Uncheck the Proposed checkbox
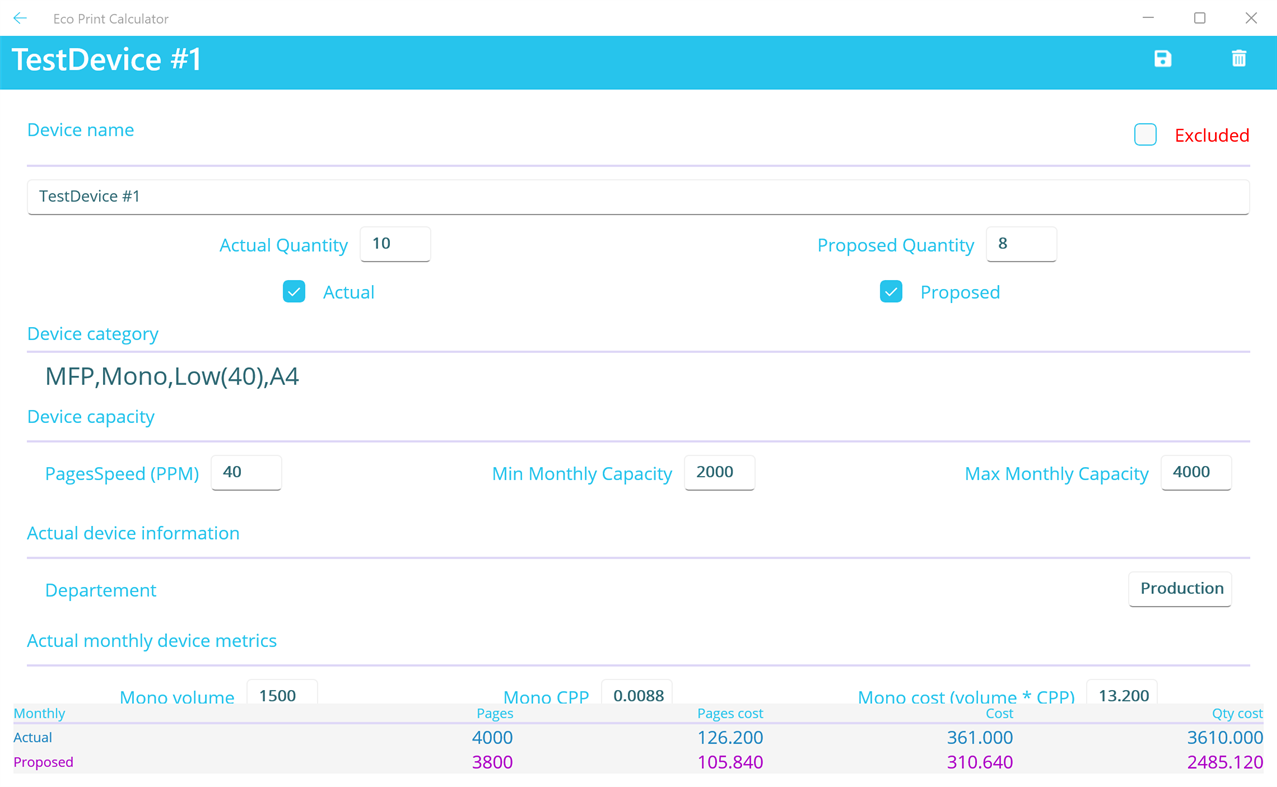Image resolution: width=1277 pixels, height=787 pixels. pyautogui.click(x=891, y=291)
